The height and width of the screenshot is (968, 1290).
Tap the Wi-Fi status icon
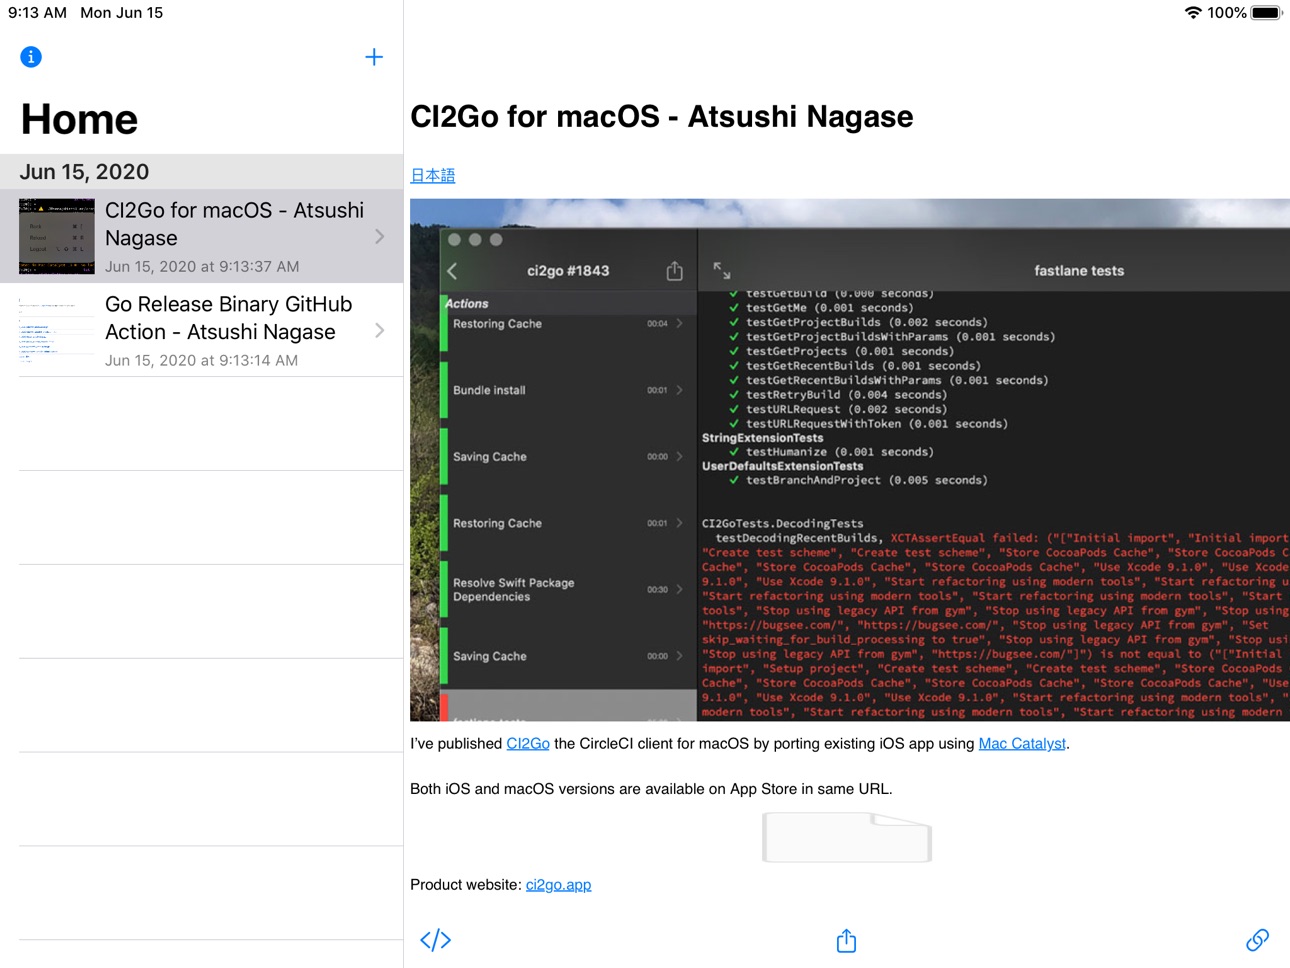[1192, 13]
